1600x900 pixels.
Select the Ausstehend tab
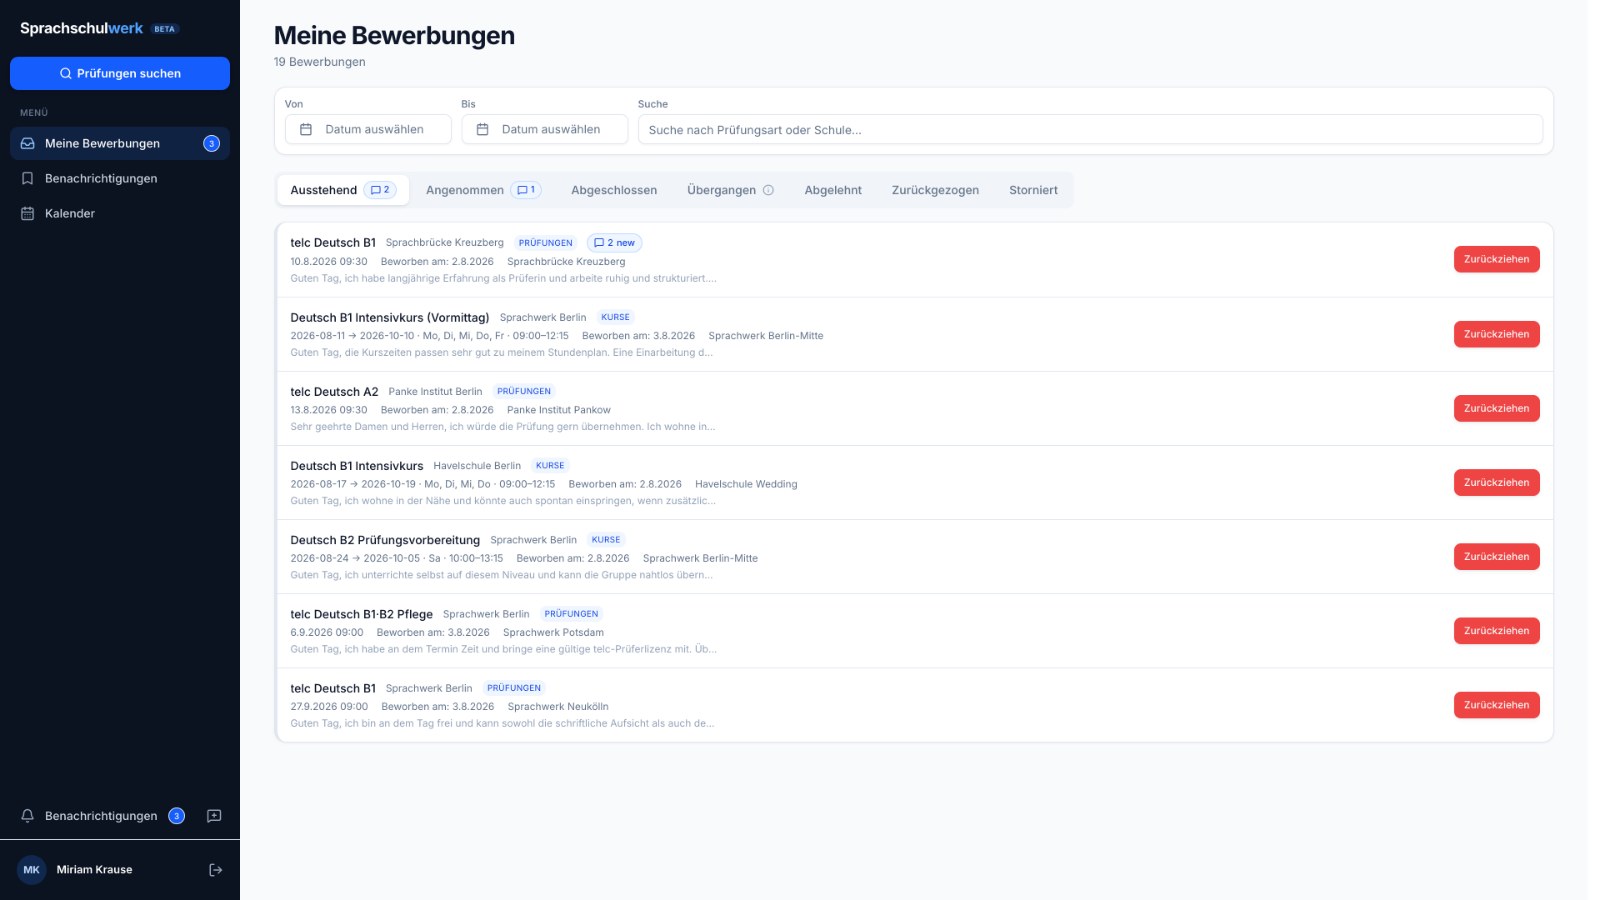[343, 190]
